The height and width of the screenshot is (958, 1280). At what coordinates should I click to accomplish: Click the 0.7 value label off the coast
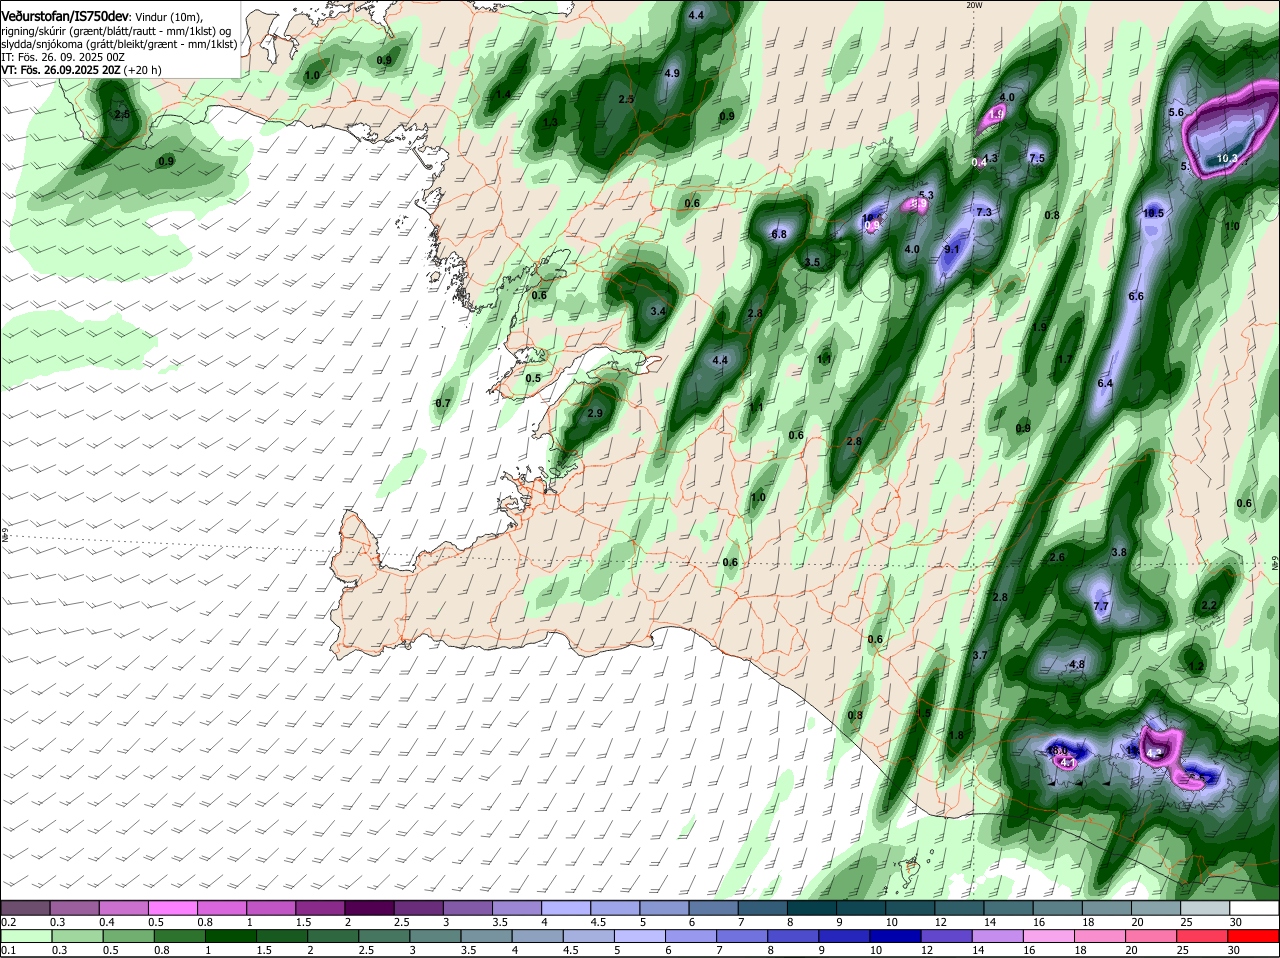point(444,403)
